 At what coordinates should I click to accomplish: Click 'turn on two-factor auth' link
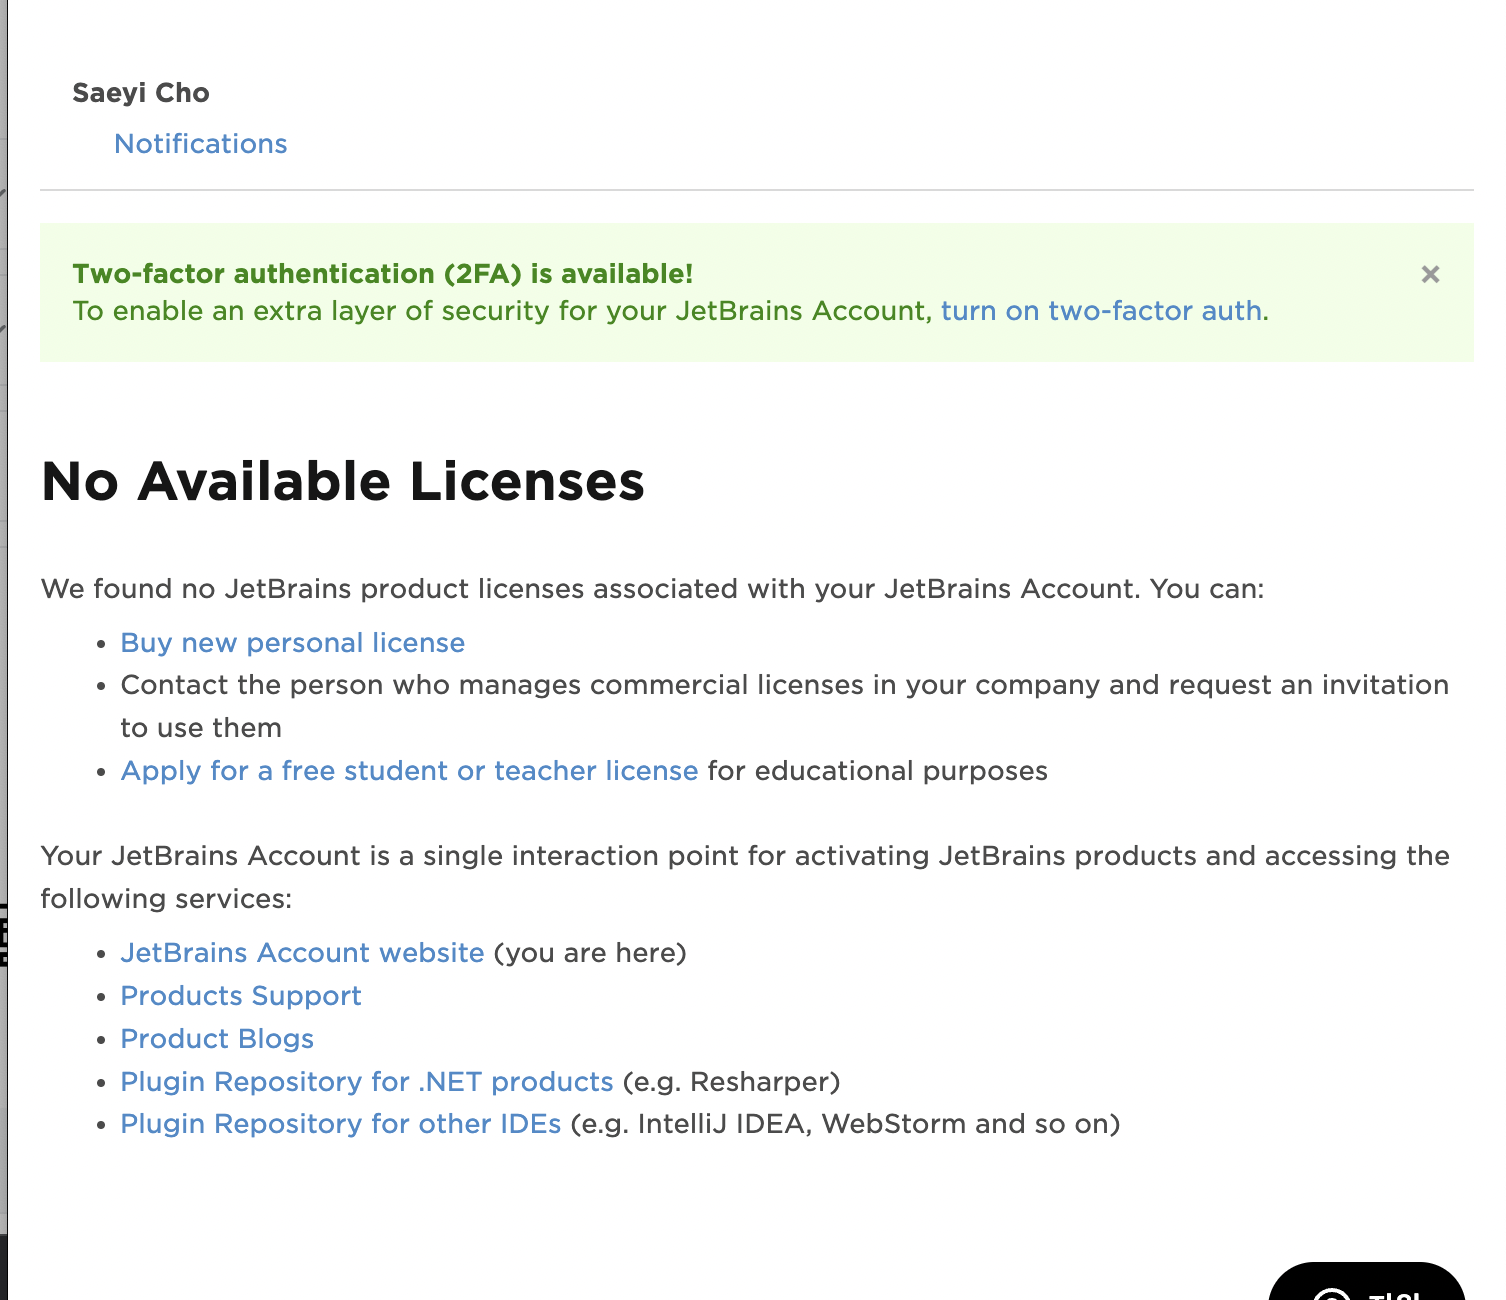point(1102,311)
